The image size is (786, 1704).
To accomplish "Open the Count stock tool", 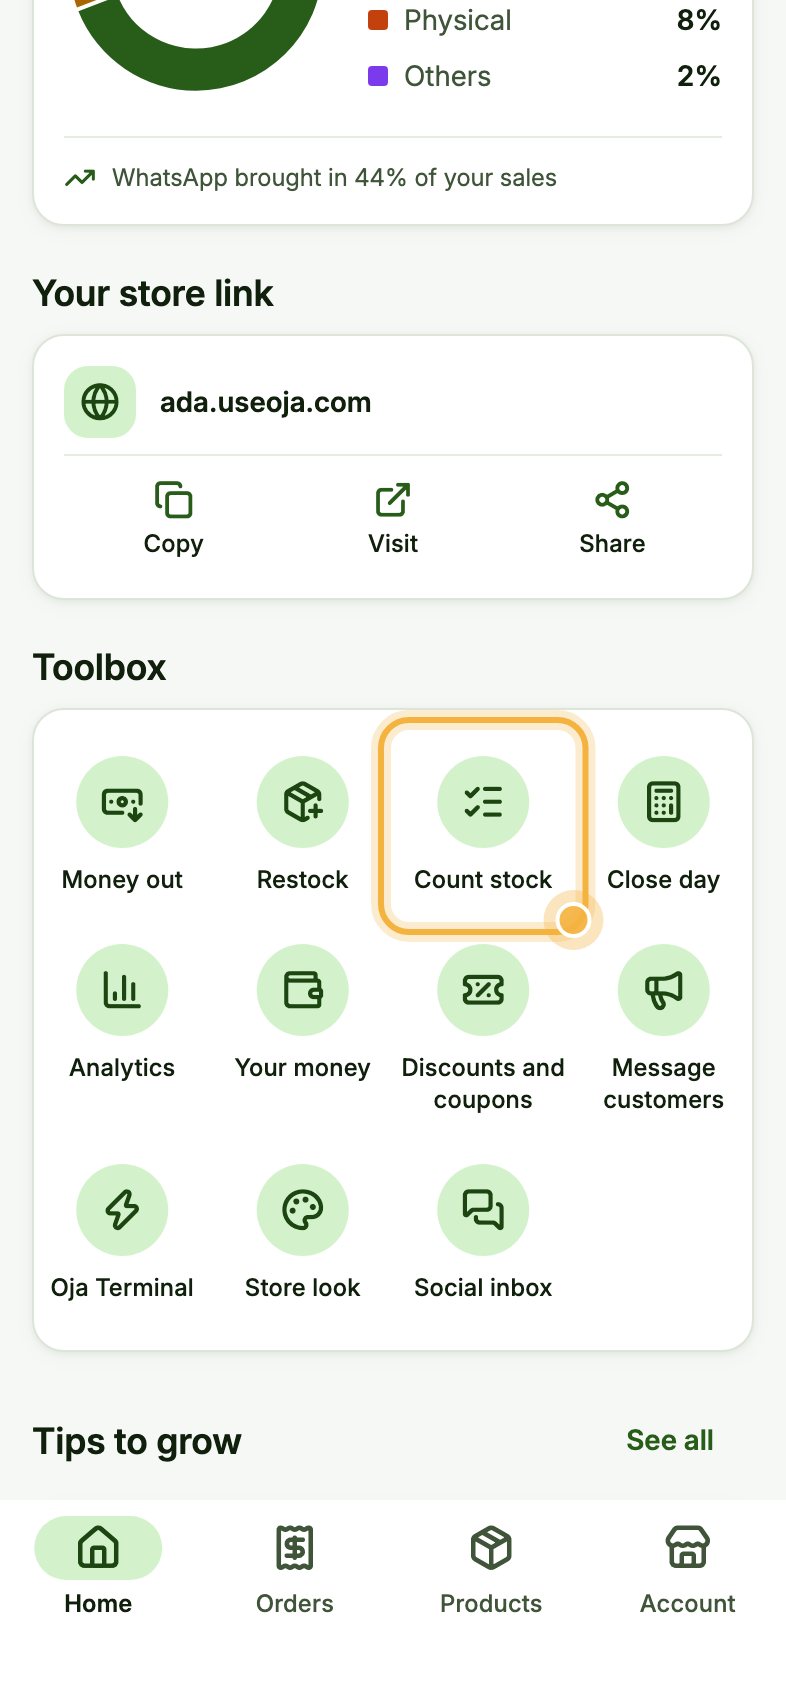I will [x=483, y=824].
